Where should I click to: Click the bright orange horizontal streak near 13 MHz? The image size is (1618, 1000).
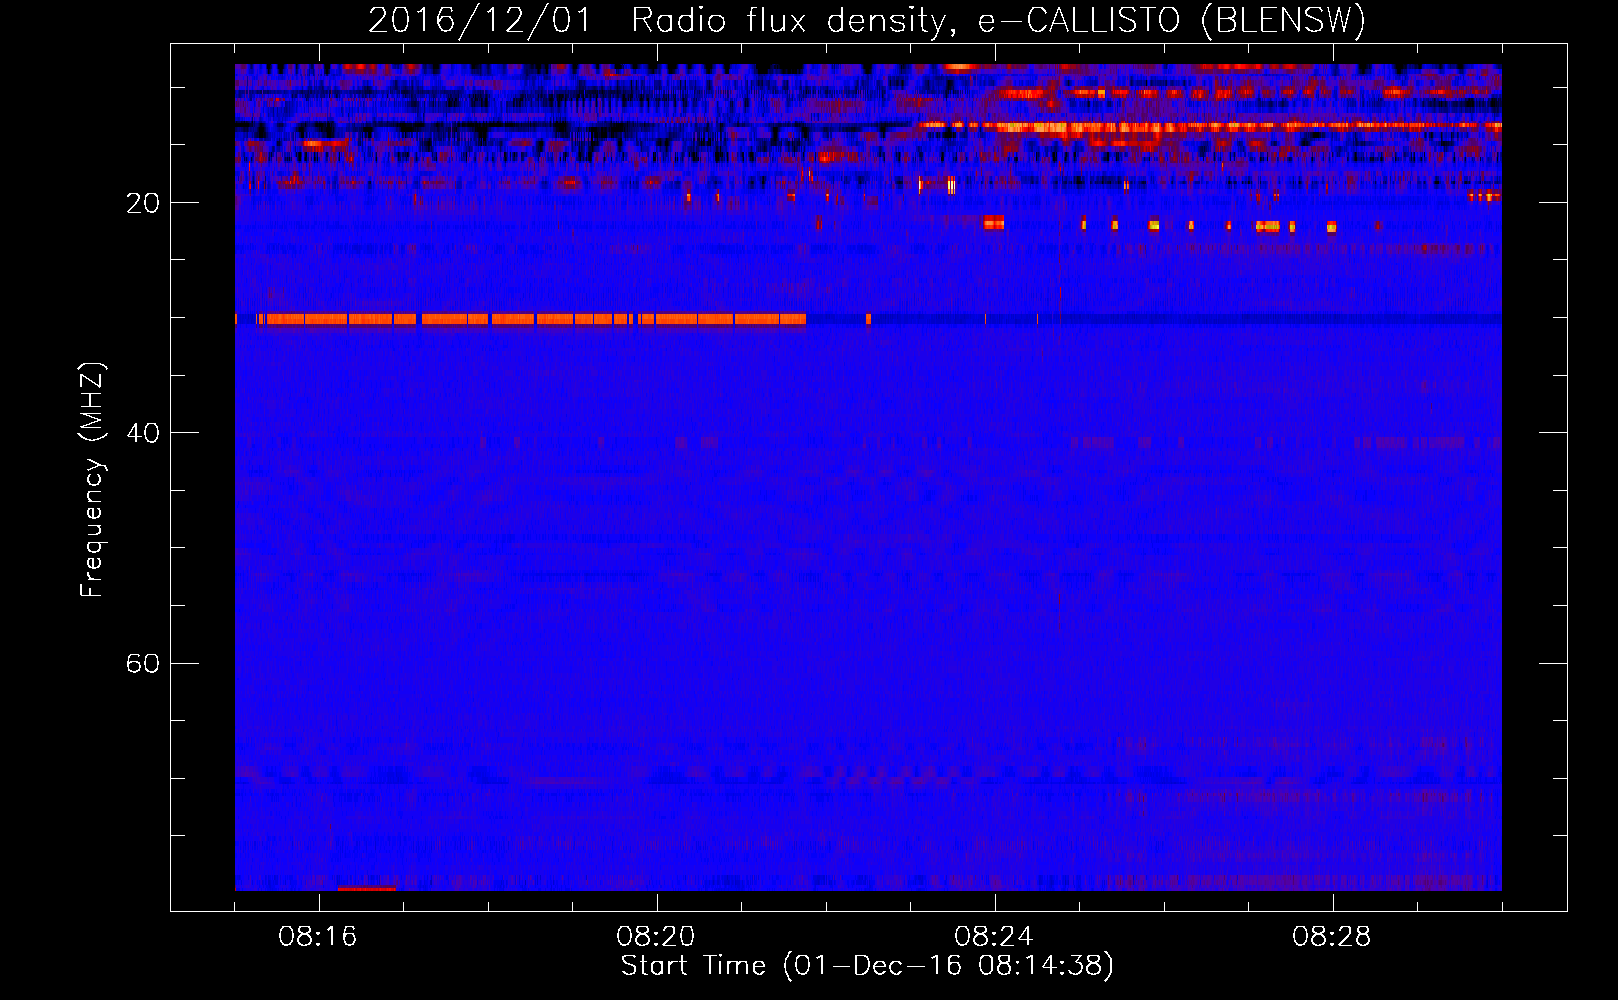pos(1210,127)
